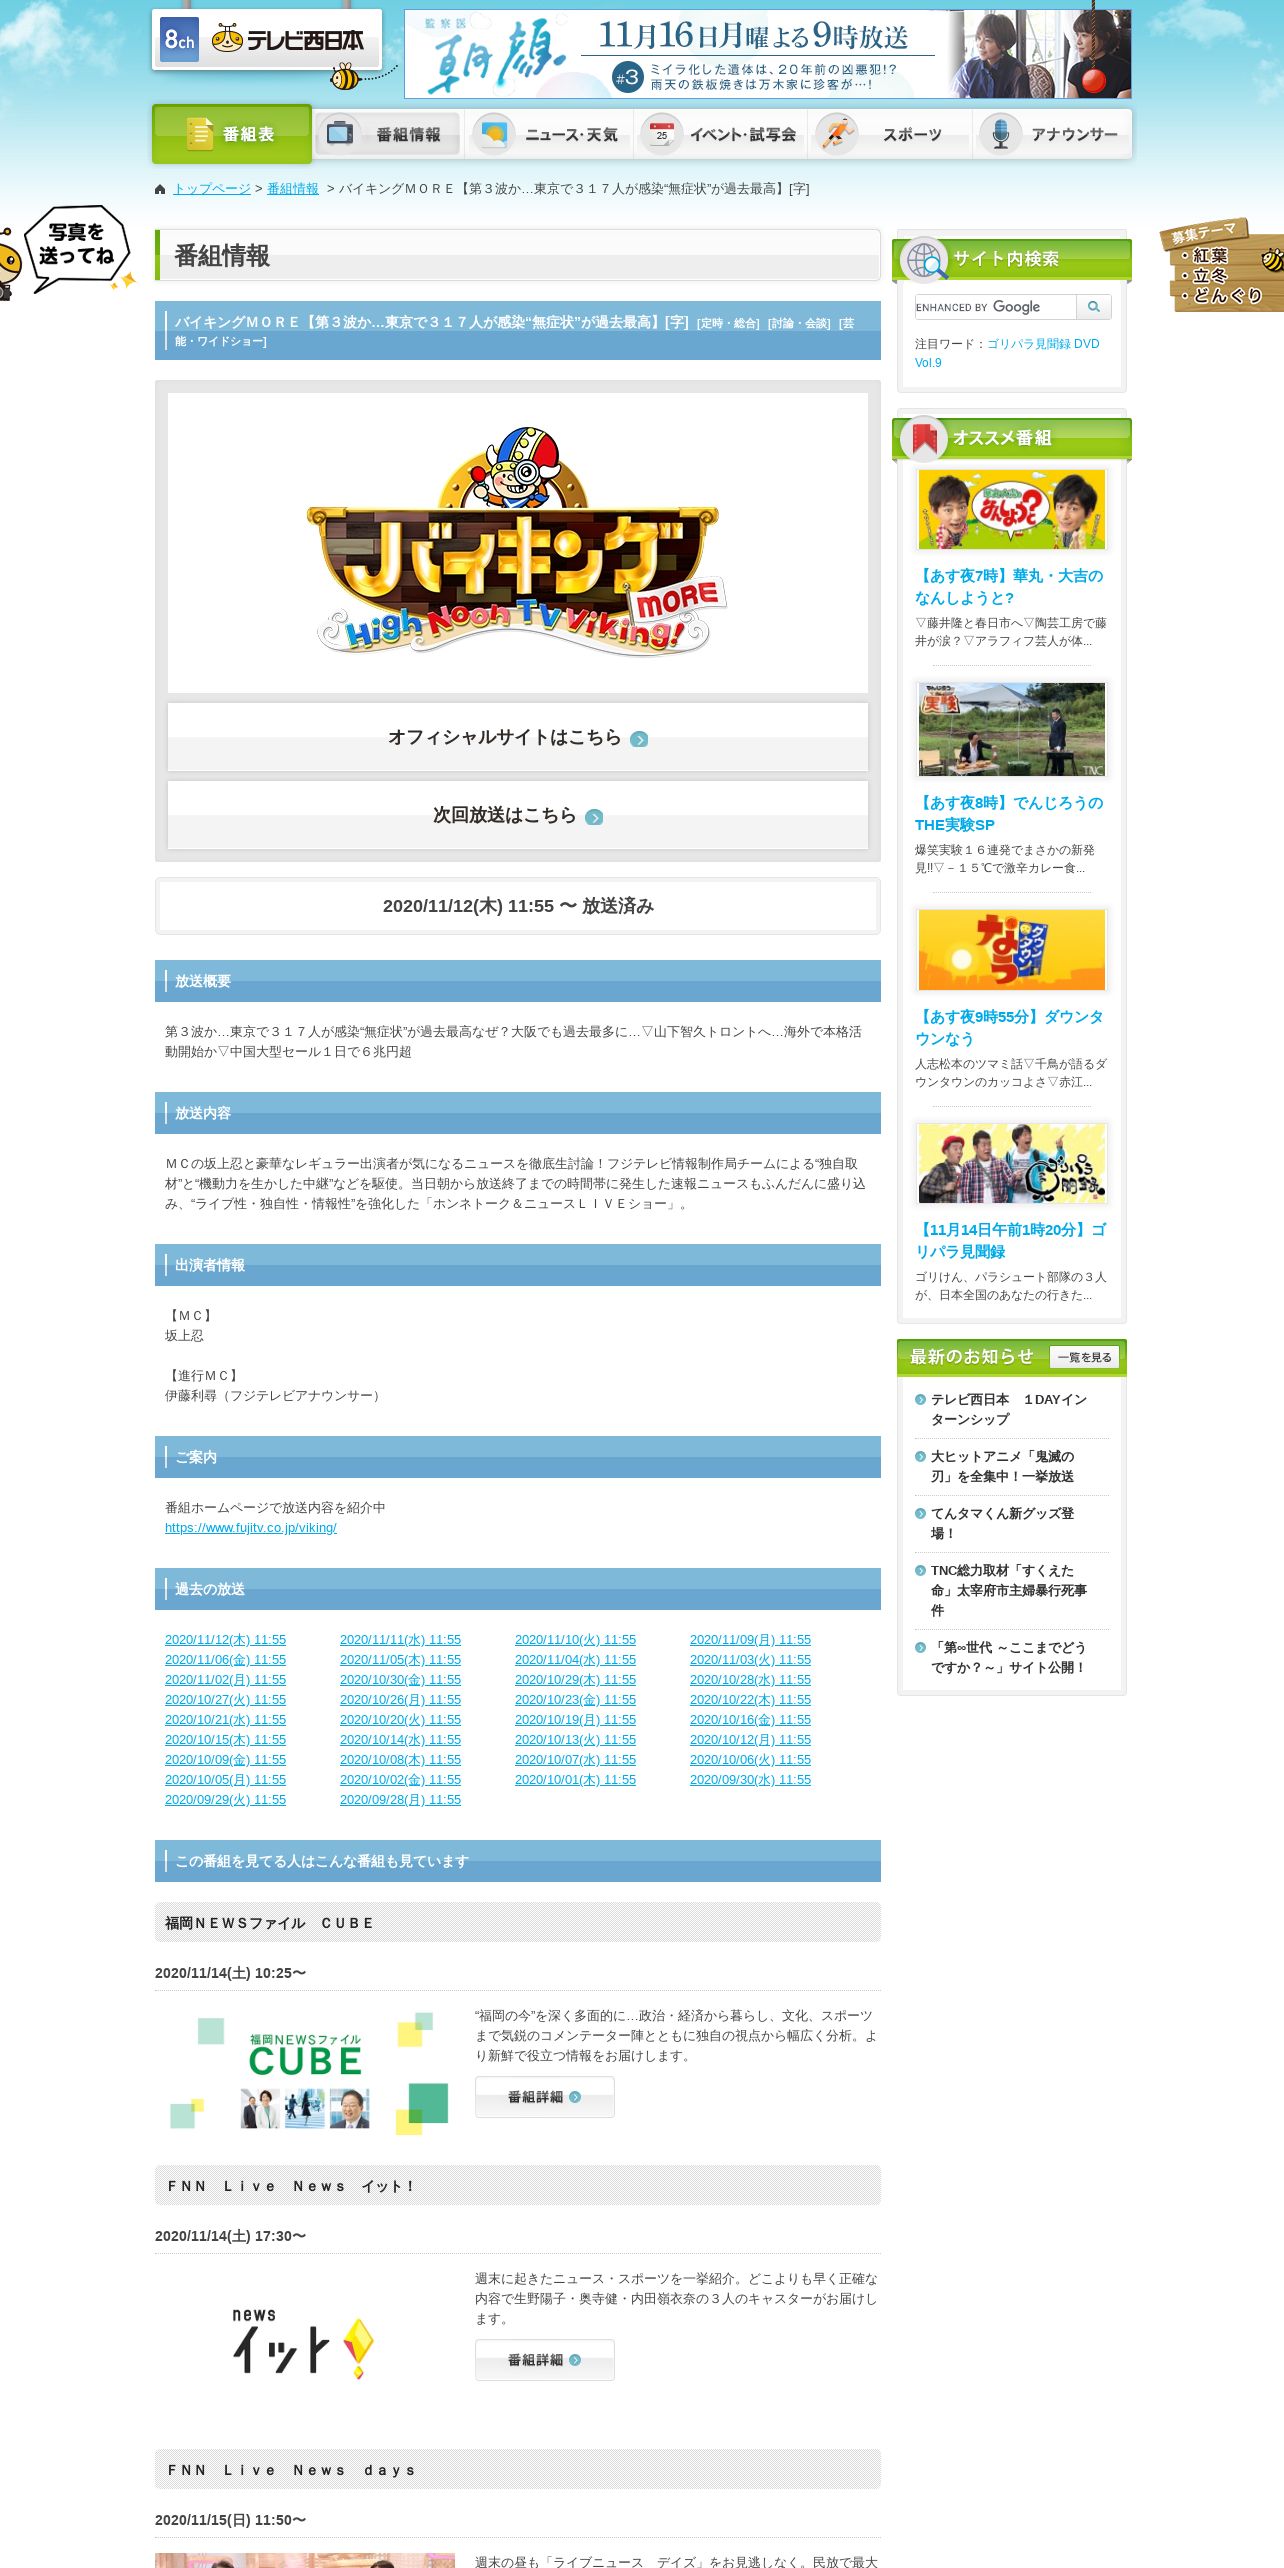Open past broadcast 2020/11/09(月) 11:55

coord(750,1640)
